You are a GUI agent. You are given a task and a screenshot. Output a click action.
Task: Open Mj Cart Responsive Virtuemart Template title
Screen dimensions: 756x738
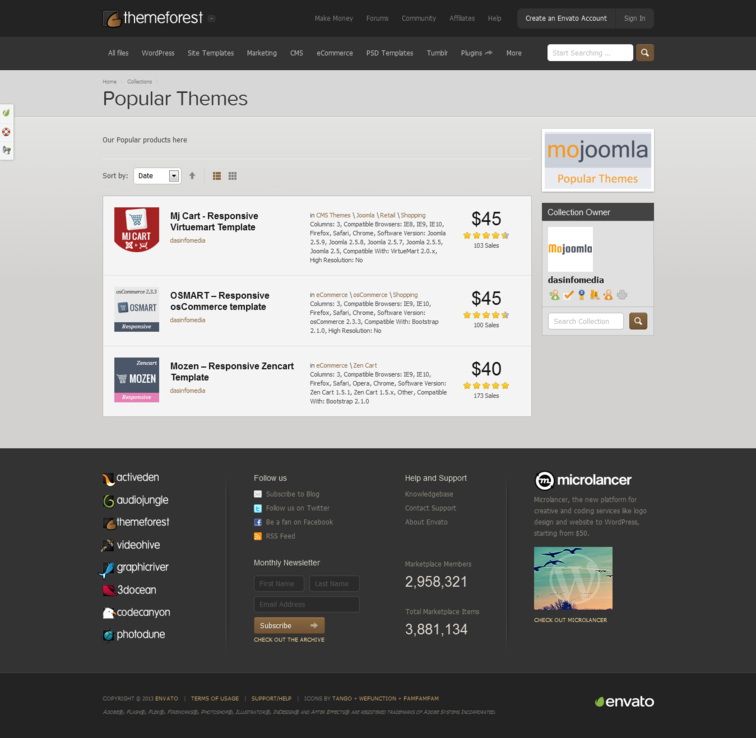tap(214, 222)
